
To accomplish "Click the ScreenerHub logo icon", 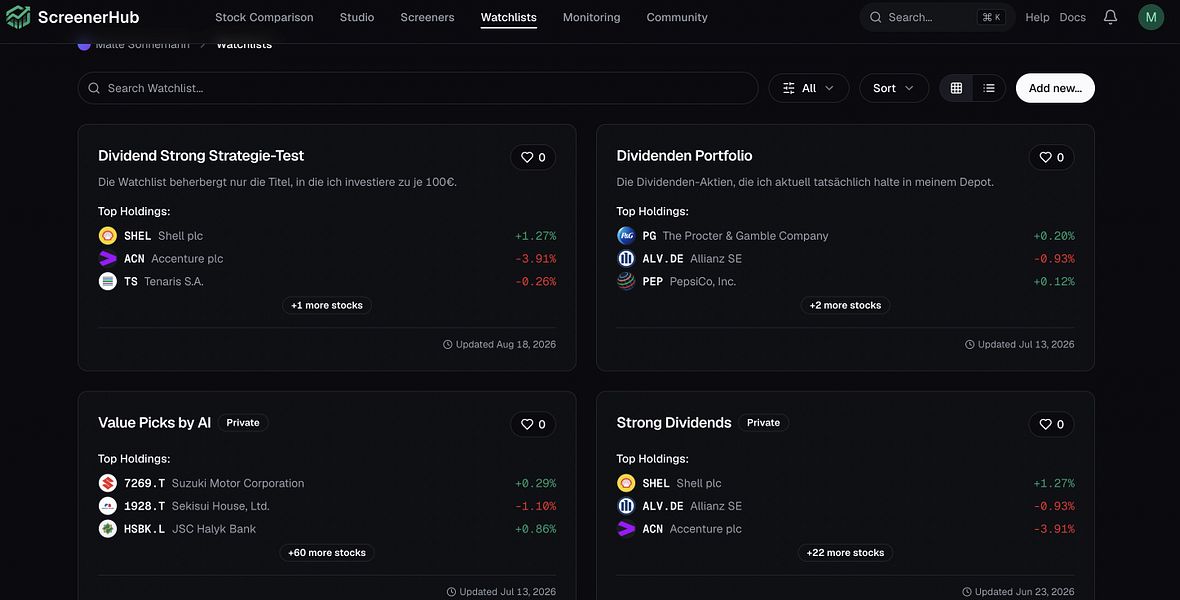I will click(18, 17).
